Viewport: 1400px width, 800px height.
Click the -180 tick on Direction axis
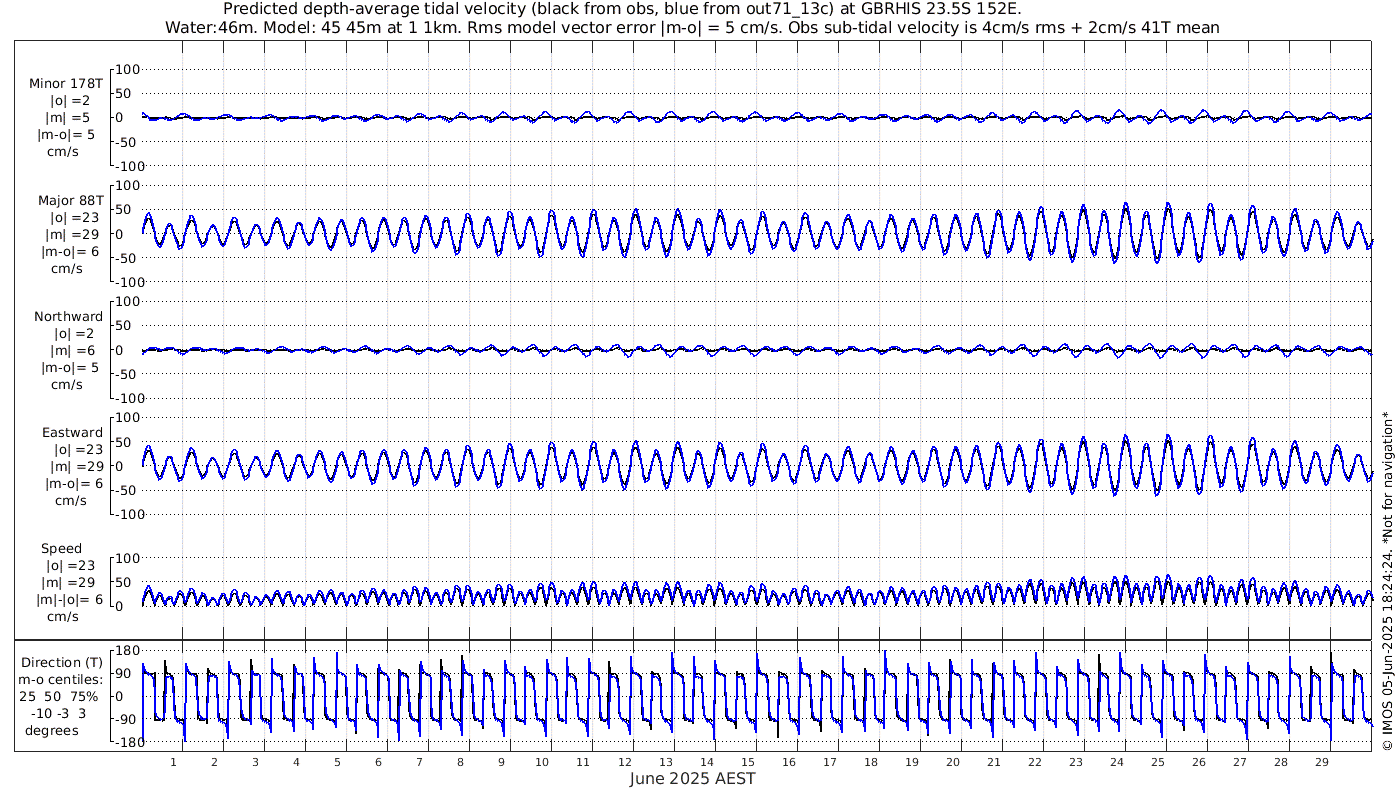[x=124, y=743]
